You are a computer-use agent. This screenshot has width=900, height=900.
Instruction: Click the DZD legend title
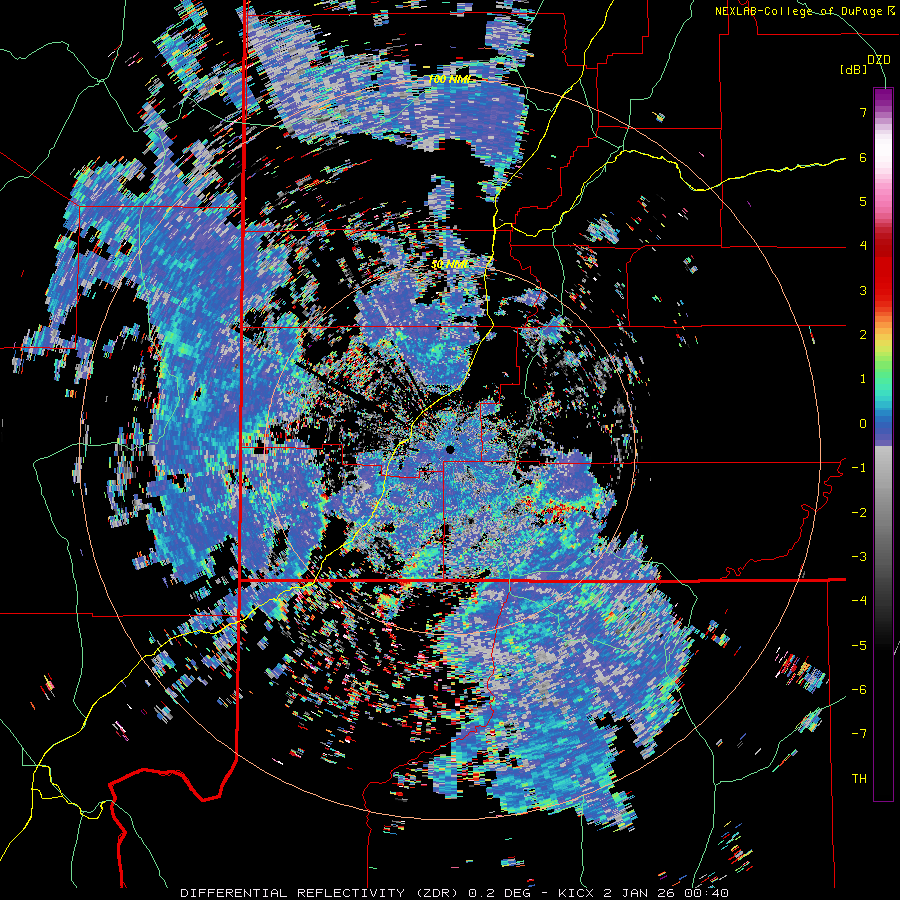[x=878, y=60]
